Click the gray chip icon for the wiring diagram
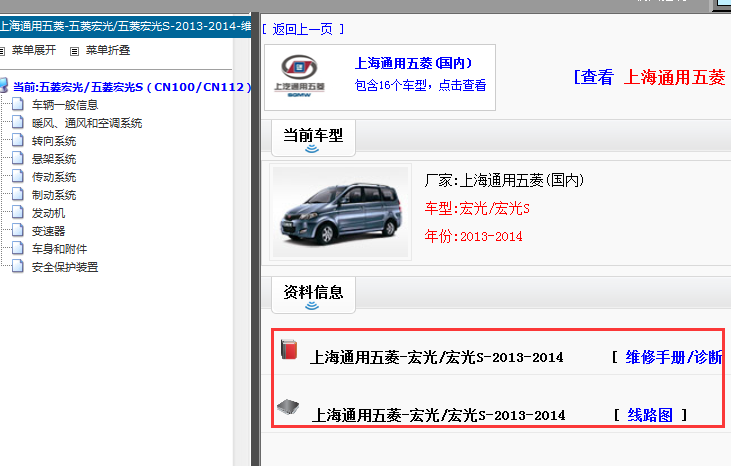The width and height of the screenshot is (731, 466). tap(288, 407)
